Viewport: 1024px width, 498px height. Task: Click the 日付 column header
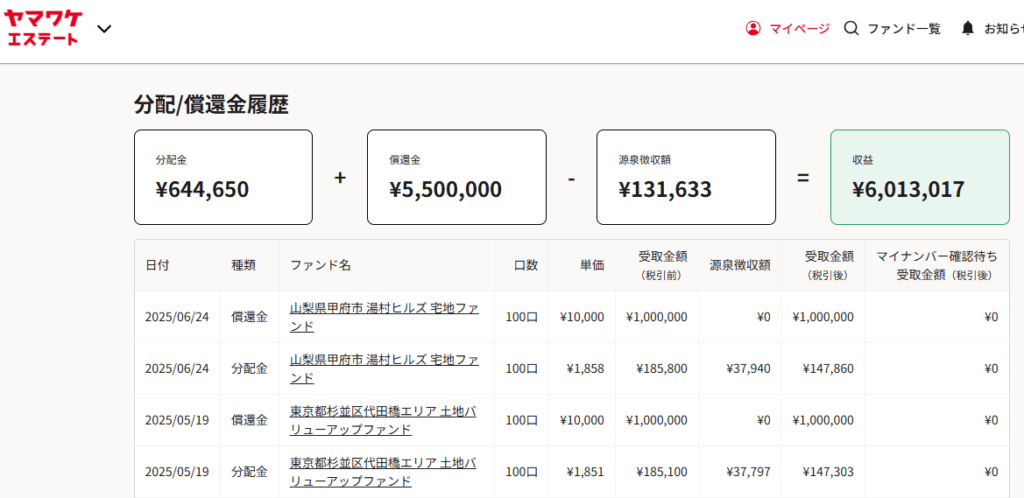157,265
